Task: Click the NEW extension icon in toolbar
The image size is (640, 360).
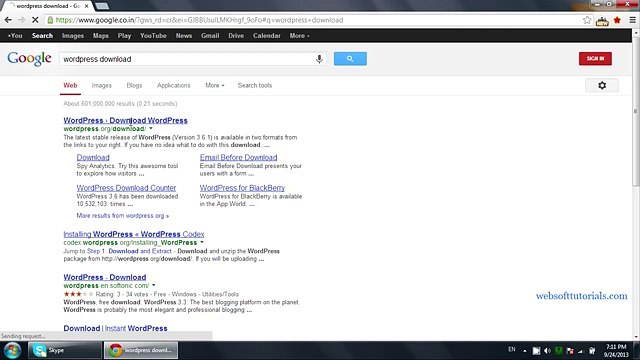Action: (x=602, y=20)
